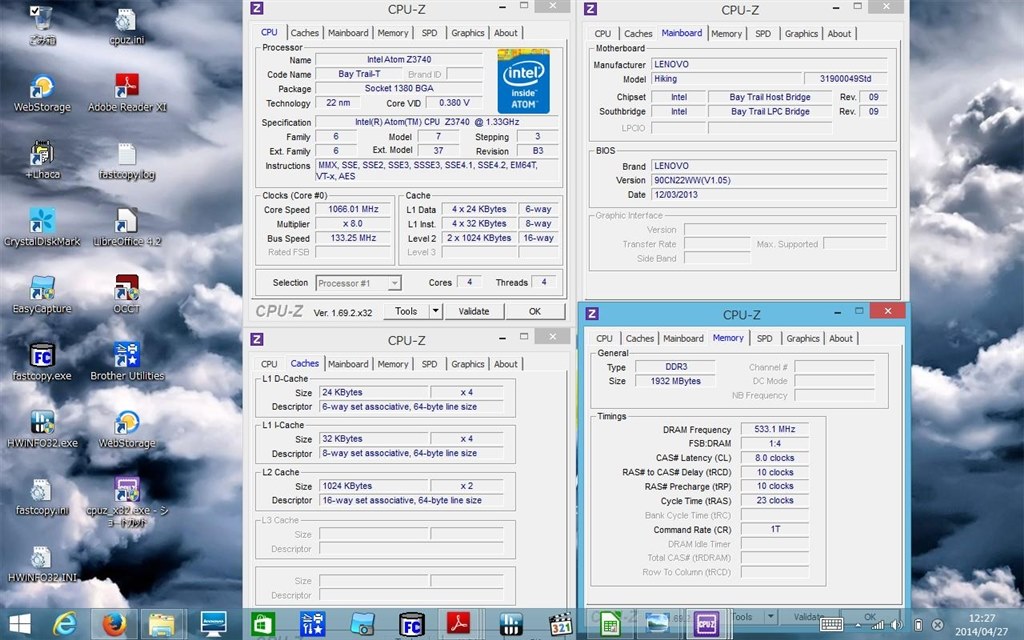Image resolution: width=1024 pixels, height=640 pixels.
Task: Click the L2 Cache Size '1024 KBytes' in the Caches window
Action: pyautogui.click(x=374, y=486)
